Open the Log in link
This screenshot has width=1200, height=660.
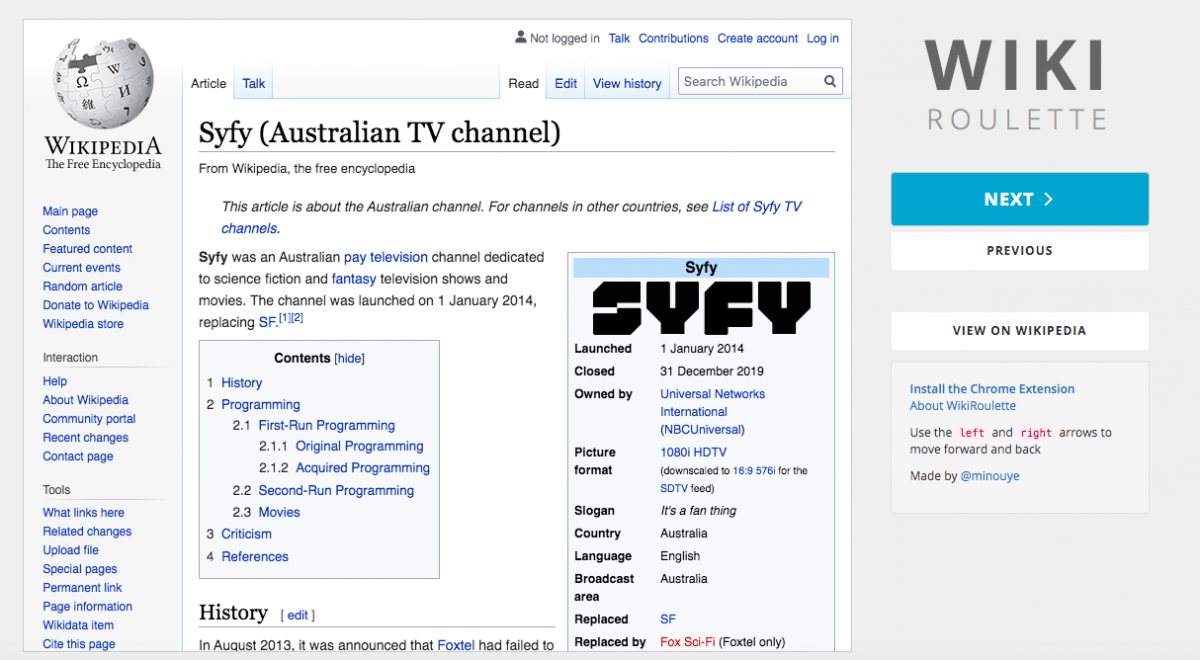pos(822,39)
